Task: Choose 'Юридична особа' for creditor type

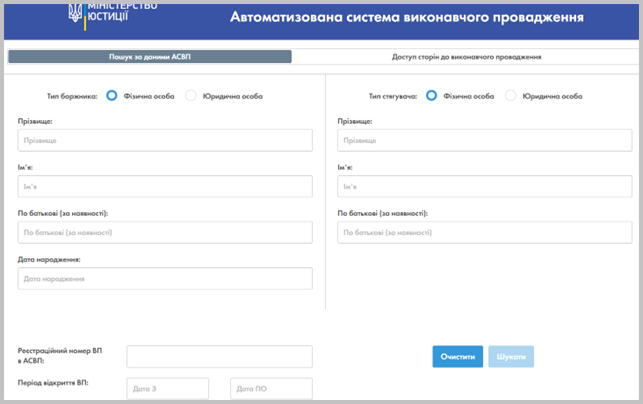Action: click(511, 96)
